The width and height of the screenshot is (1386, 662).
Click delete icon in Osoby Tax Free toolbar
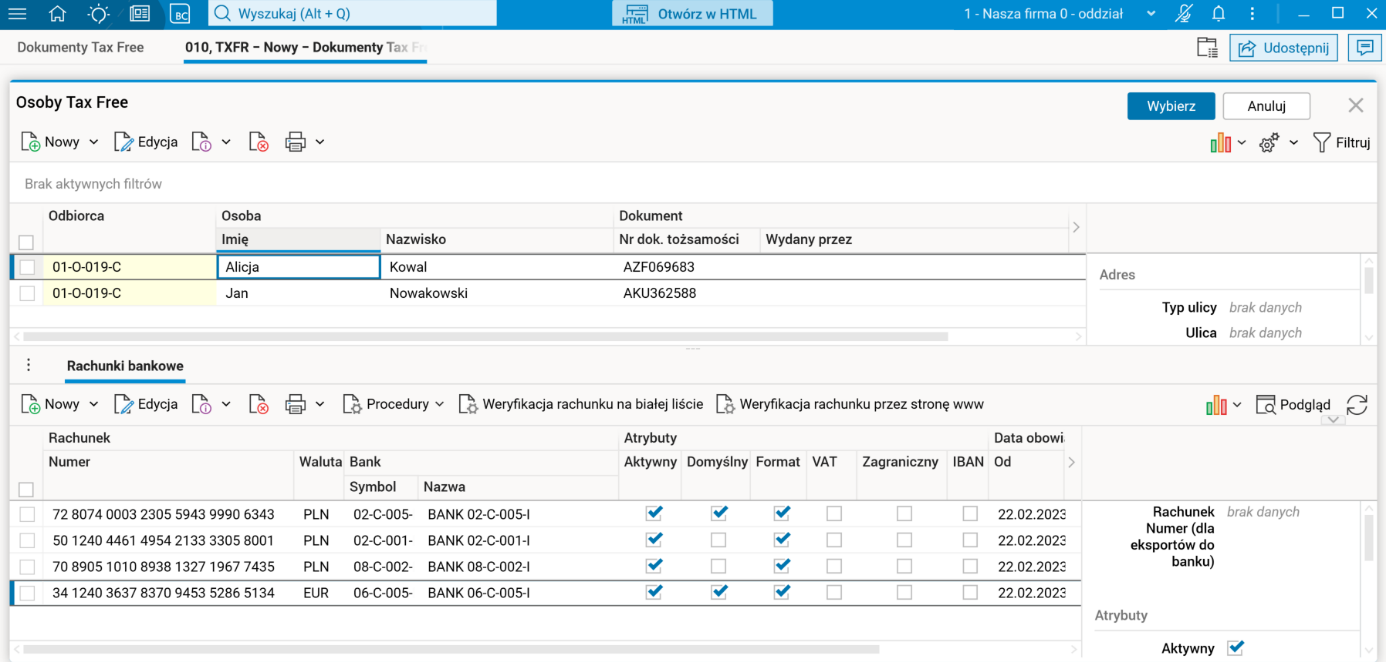[x=259, y=142]
